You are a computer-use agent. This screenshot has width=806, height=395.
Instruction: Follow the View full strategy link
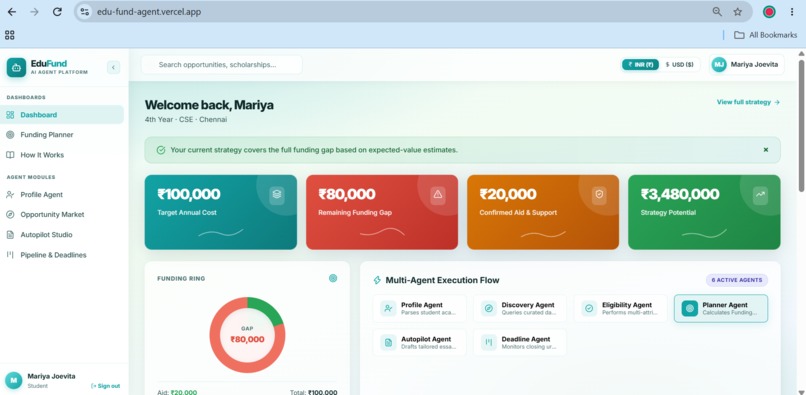pos(748,102)
